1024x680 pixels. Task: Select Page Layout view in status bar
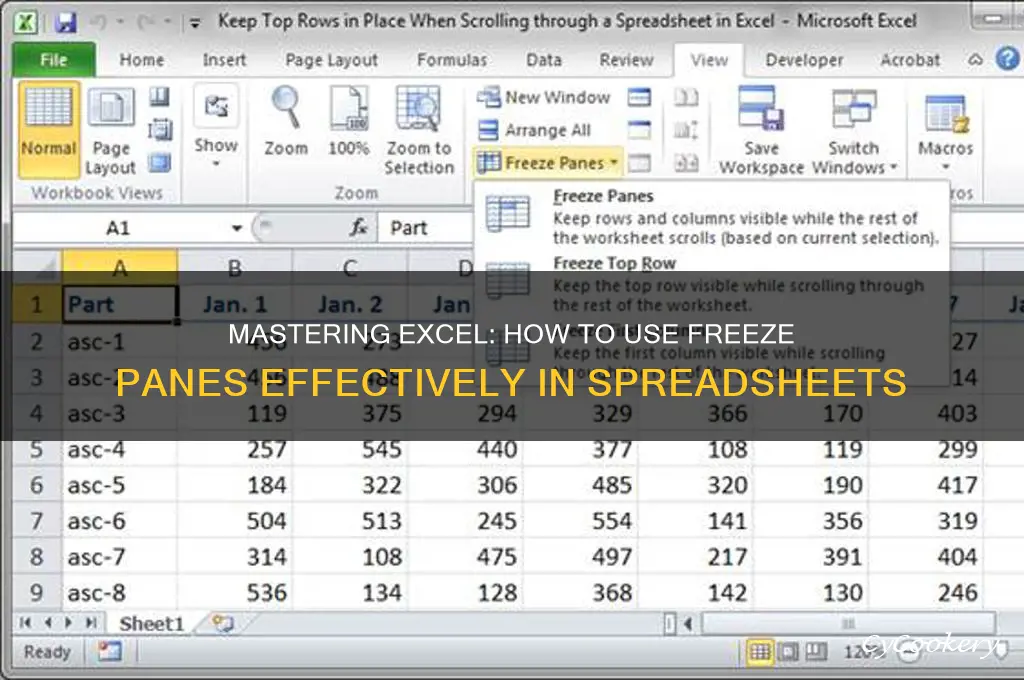click(x=788, y=651)
